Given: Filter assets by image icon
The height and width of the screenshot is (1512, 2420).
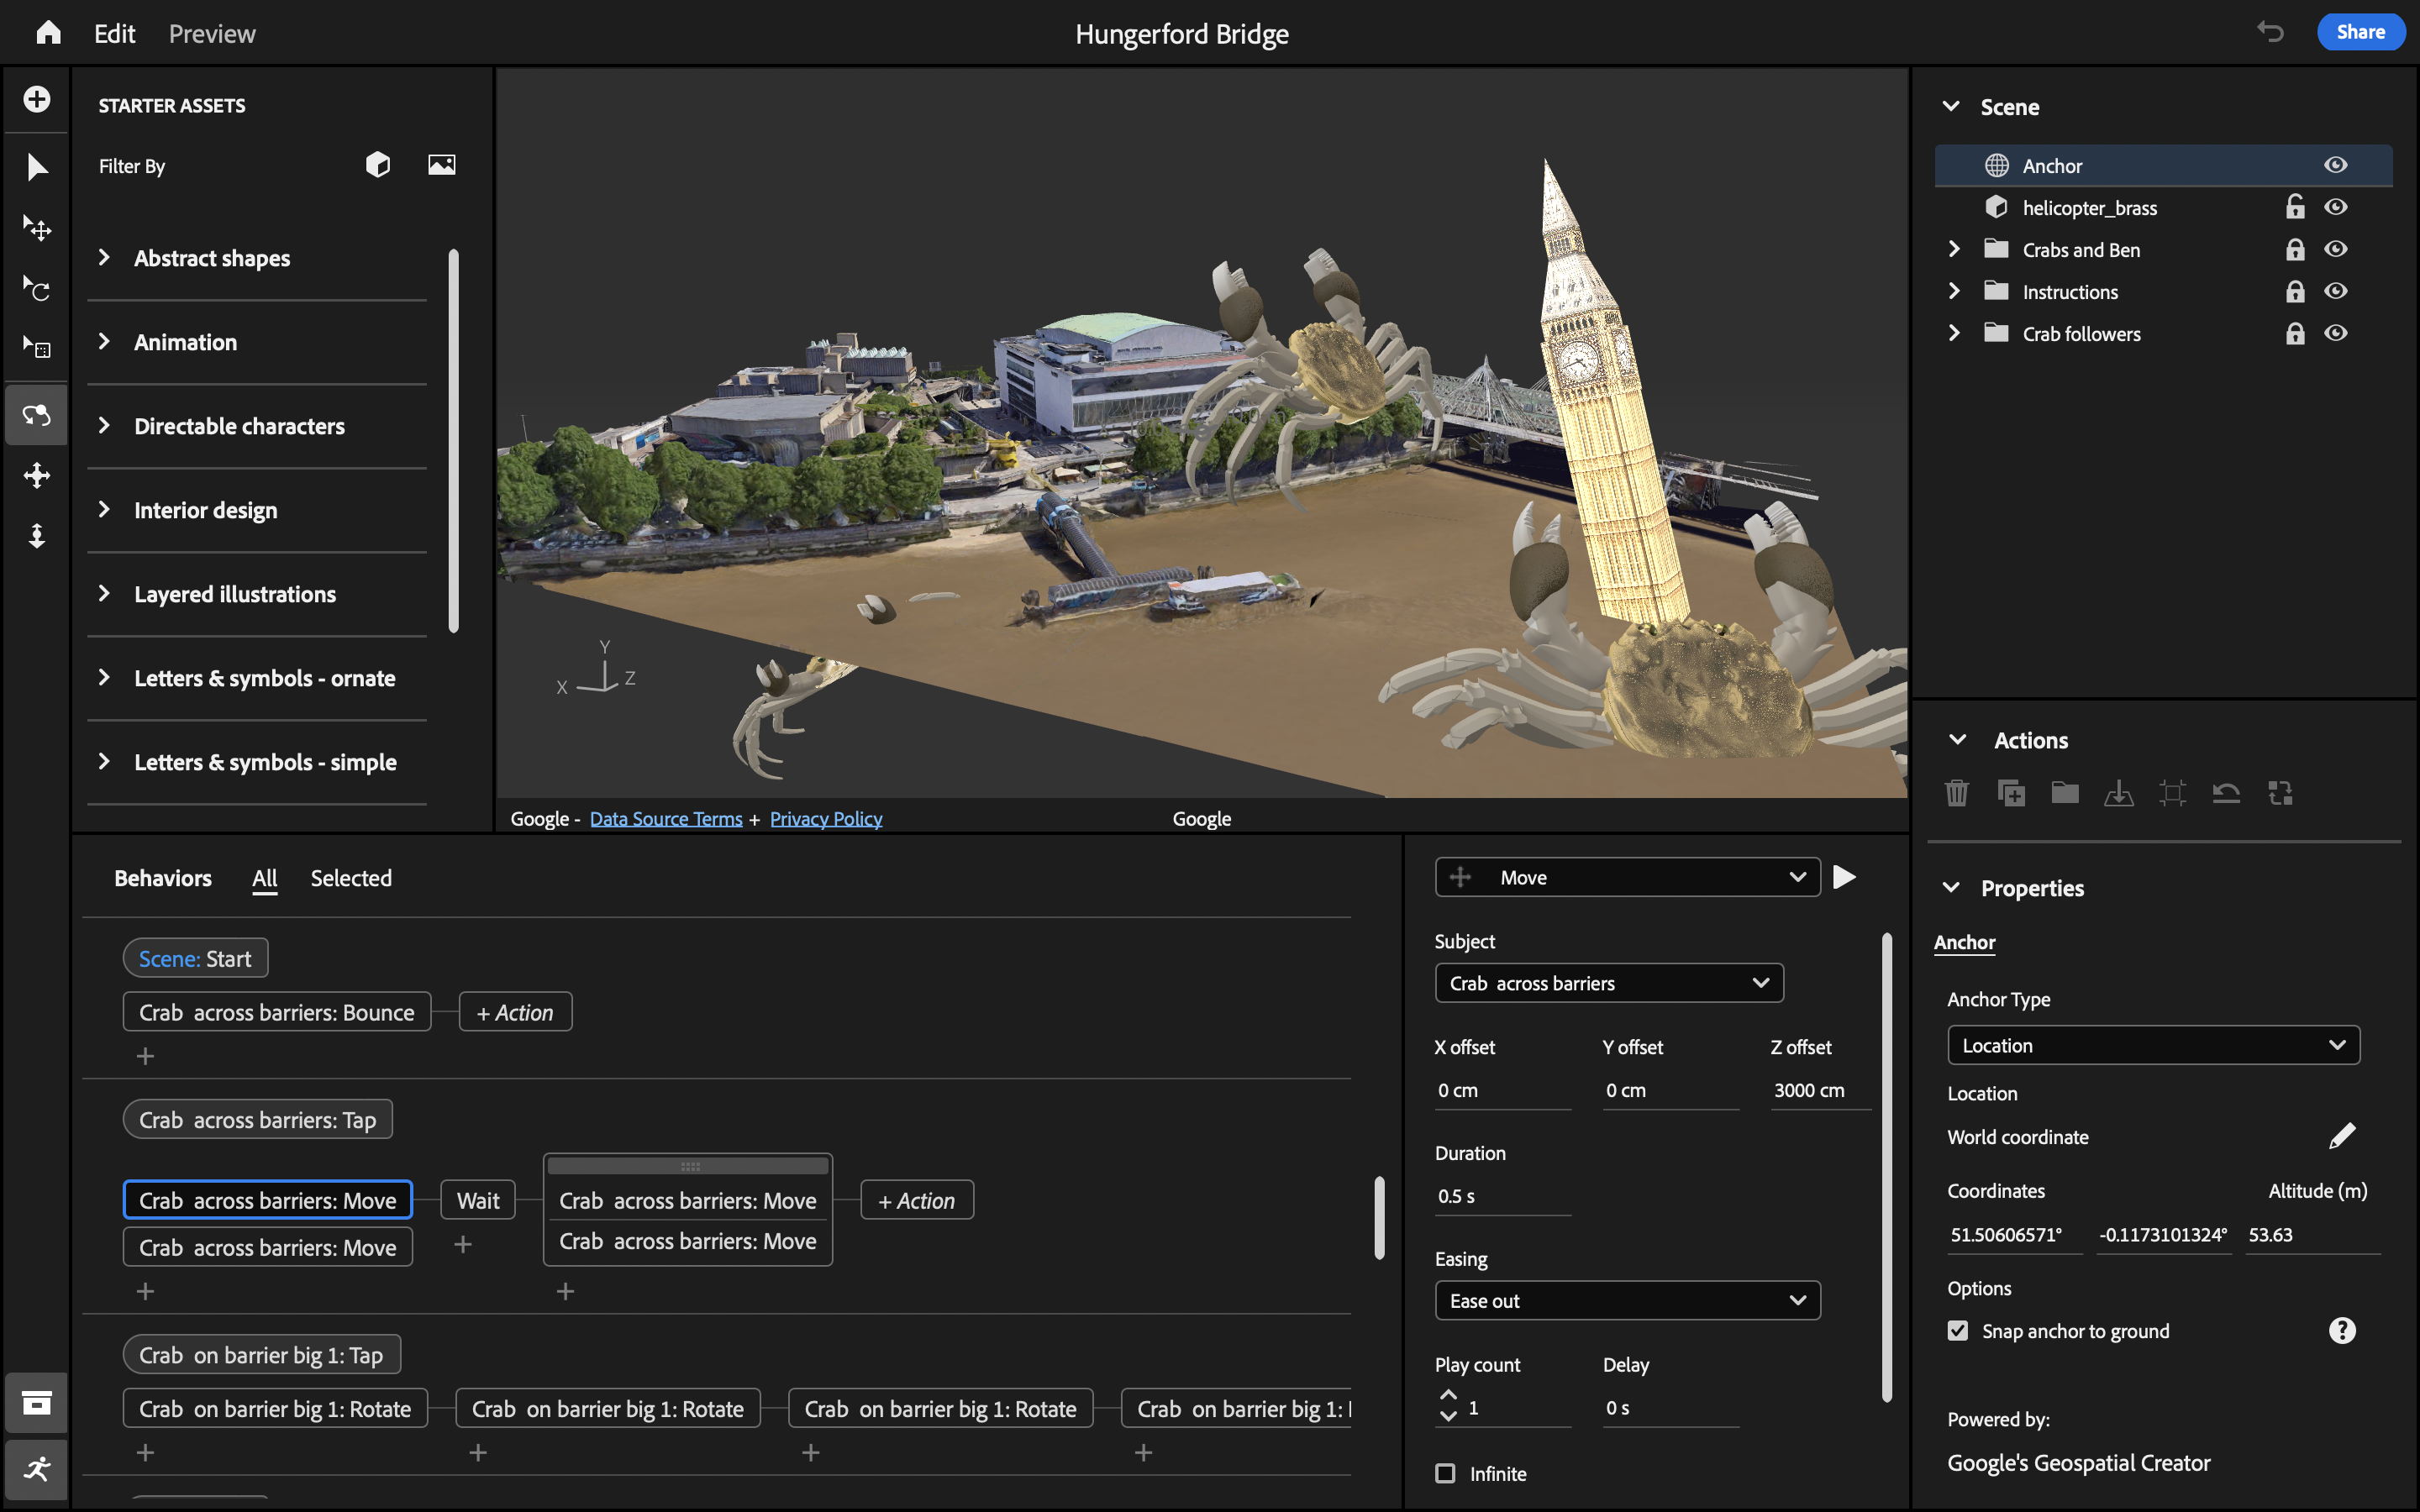Looking at the screenshot, I should click(441, 165).
